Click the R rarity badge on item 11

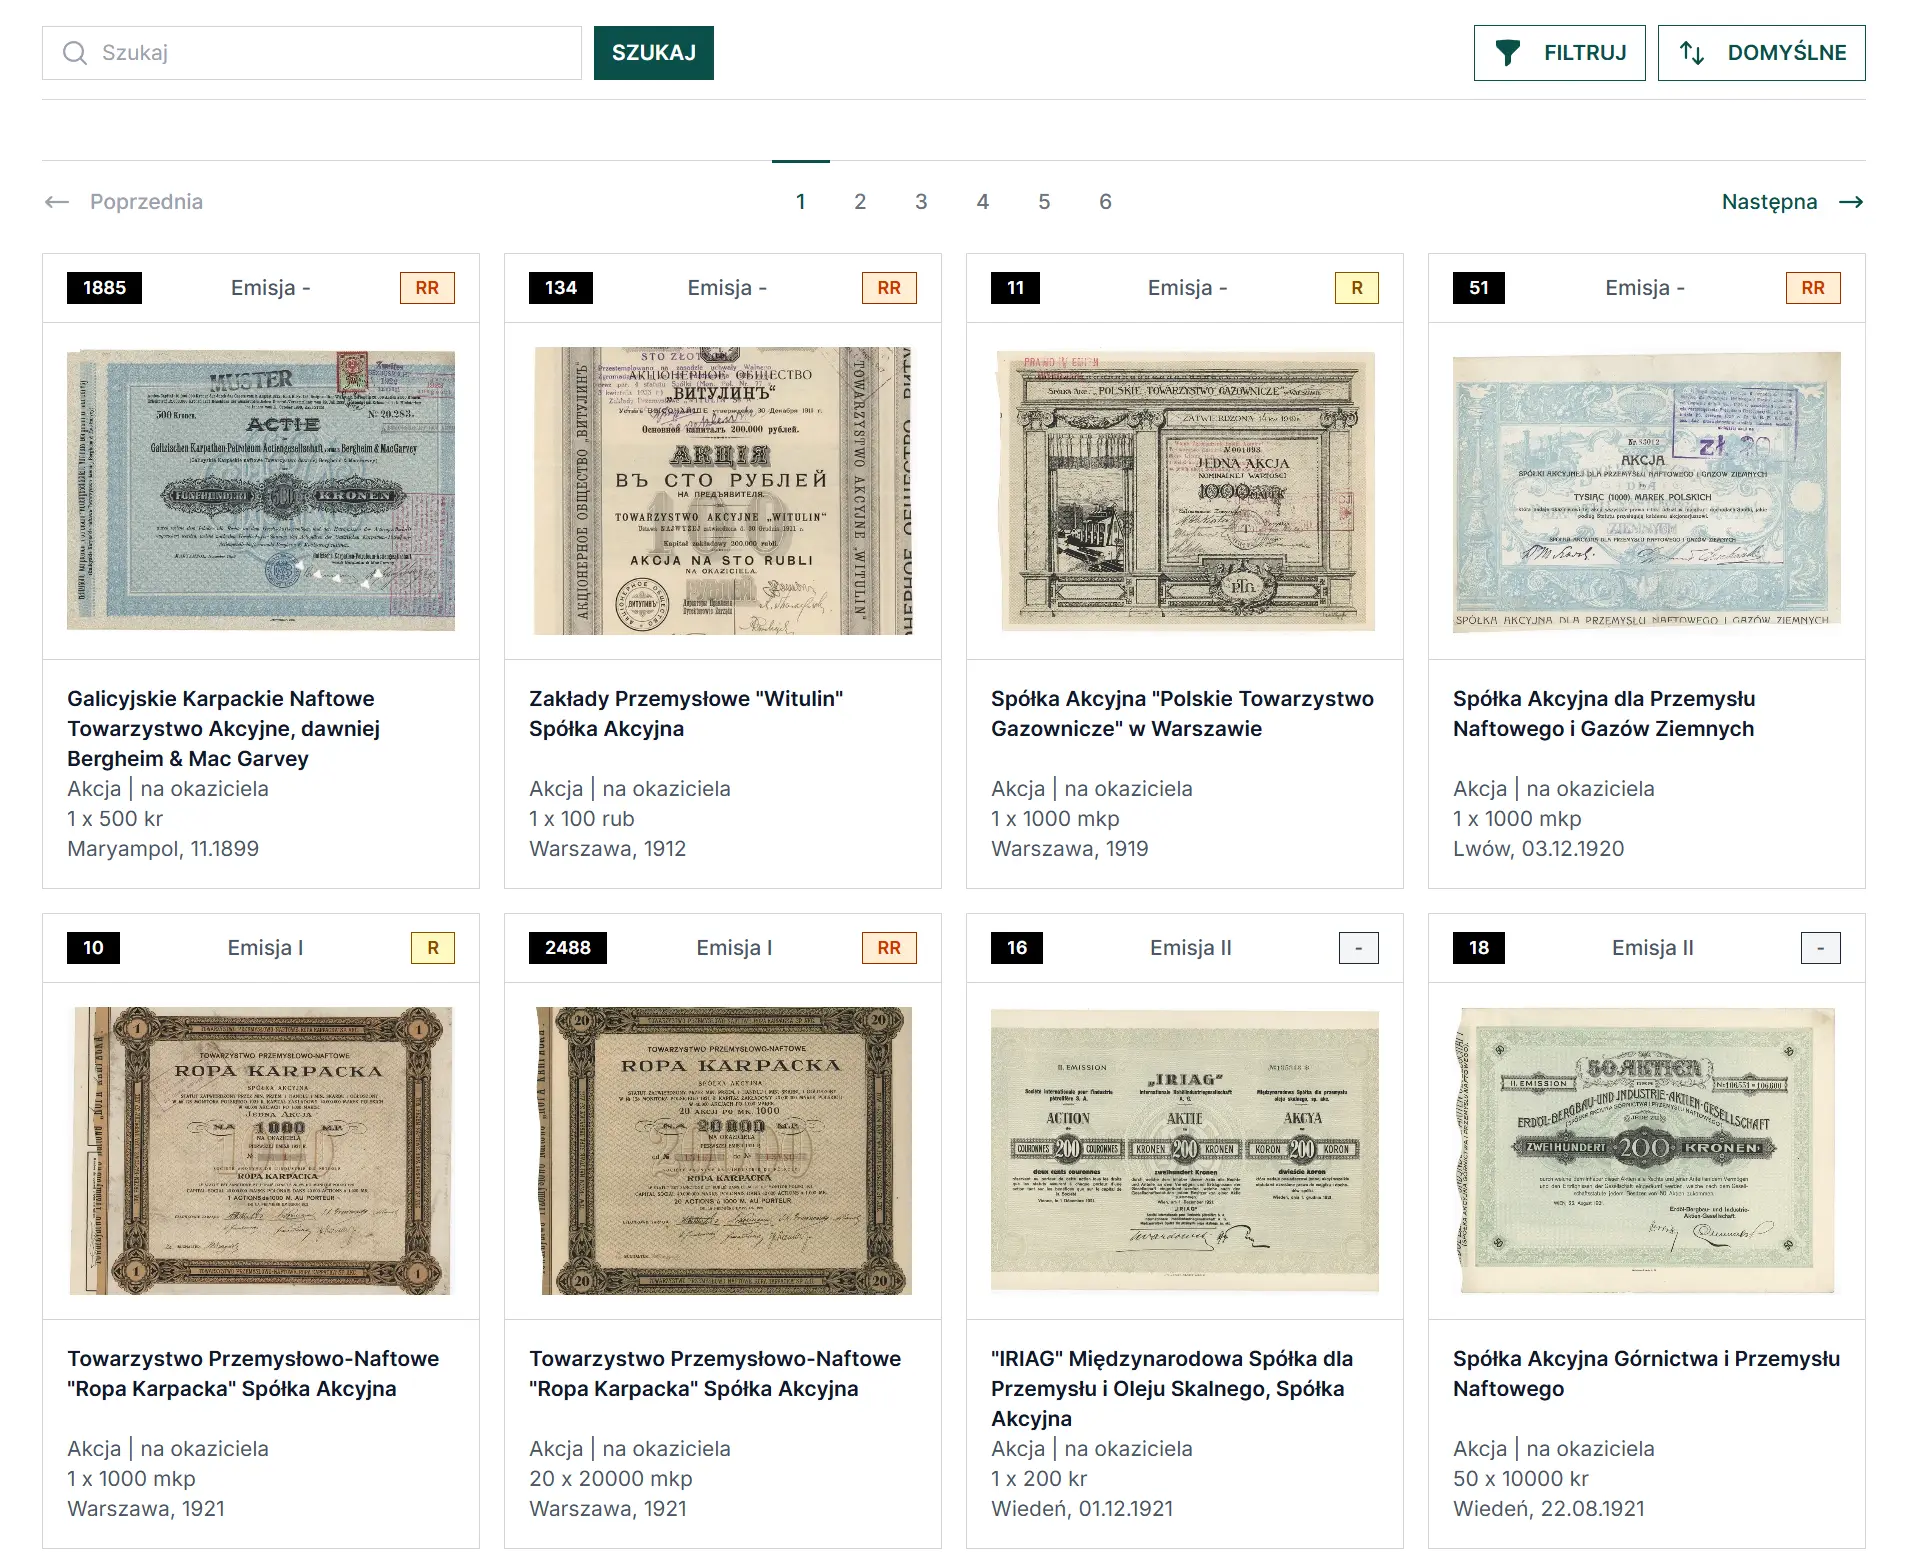click(x=1356, y=288)
